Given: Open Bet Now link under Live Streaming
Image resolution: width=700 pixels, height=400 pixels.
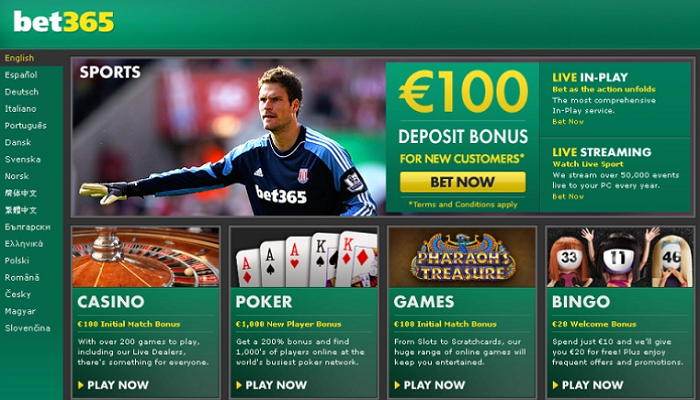Looking at the screenshot, I should tap(568, 196).
